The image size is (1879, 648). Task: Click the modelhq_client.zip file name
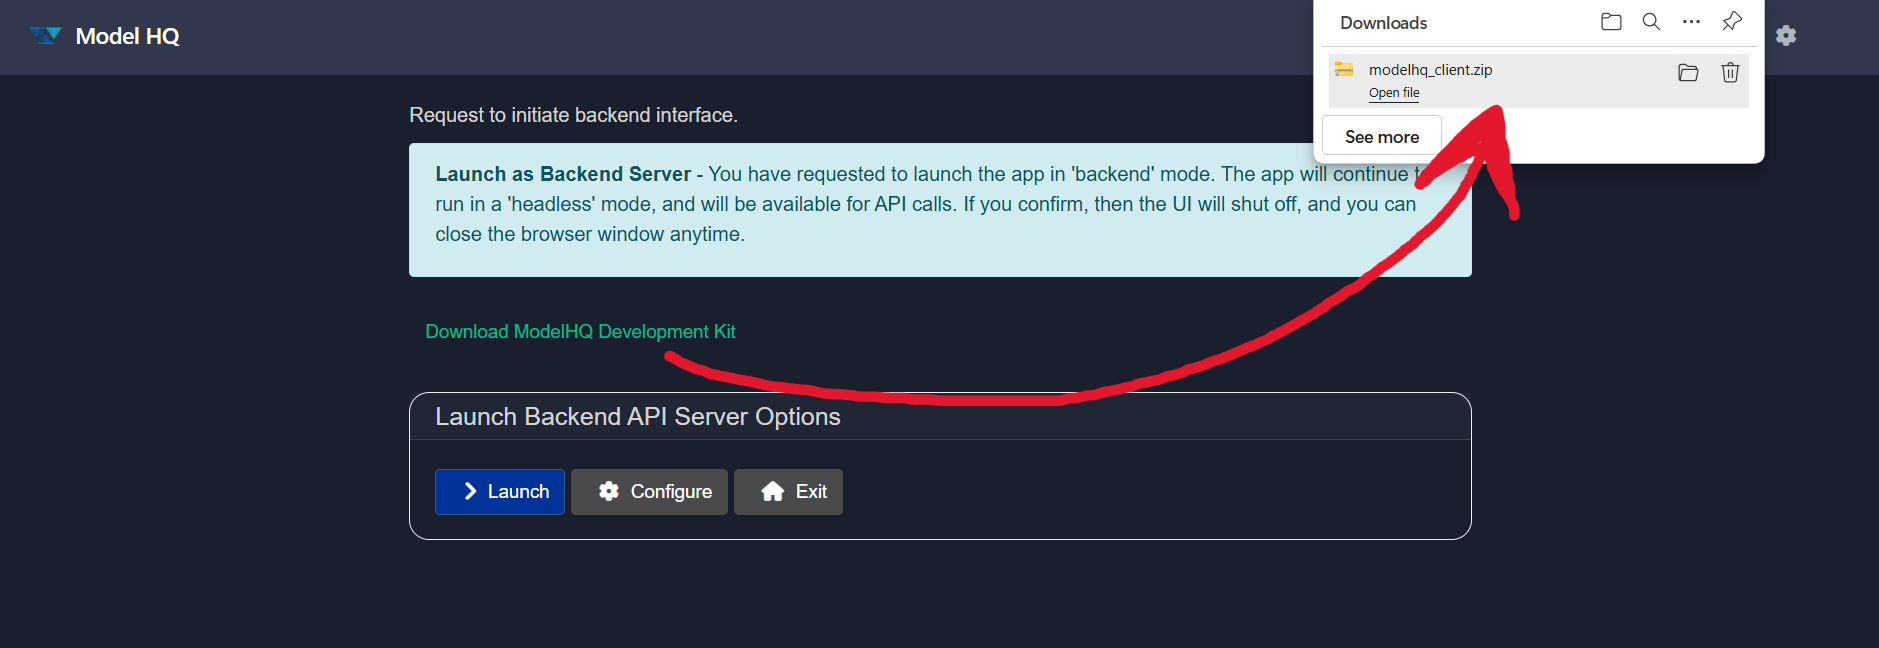(1430, 70)
